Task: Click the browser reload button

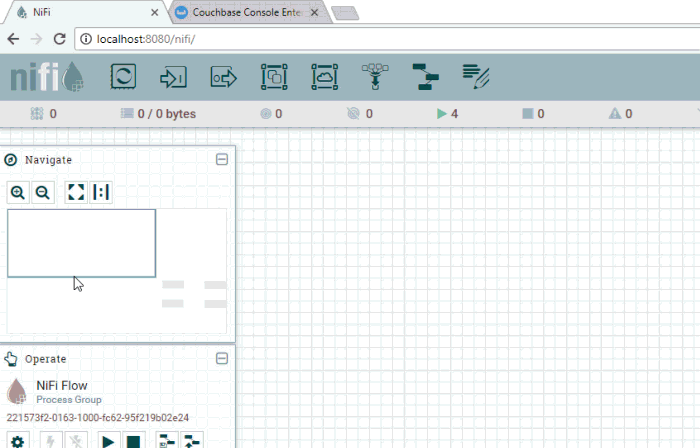Action: 60,39
